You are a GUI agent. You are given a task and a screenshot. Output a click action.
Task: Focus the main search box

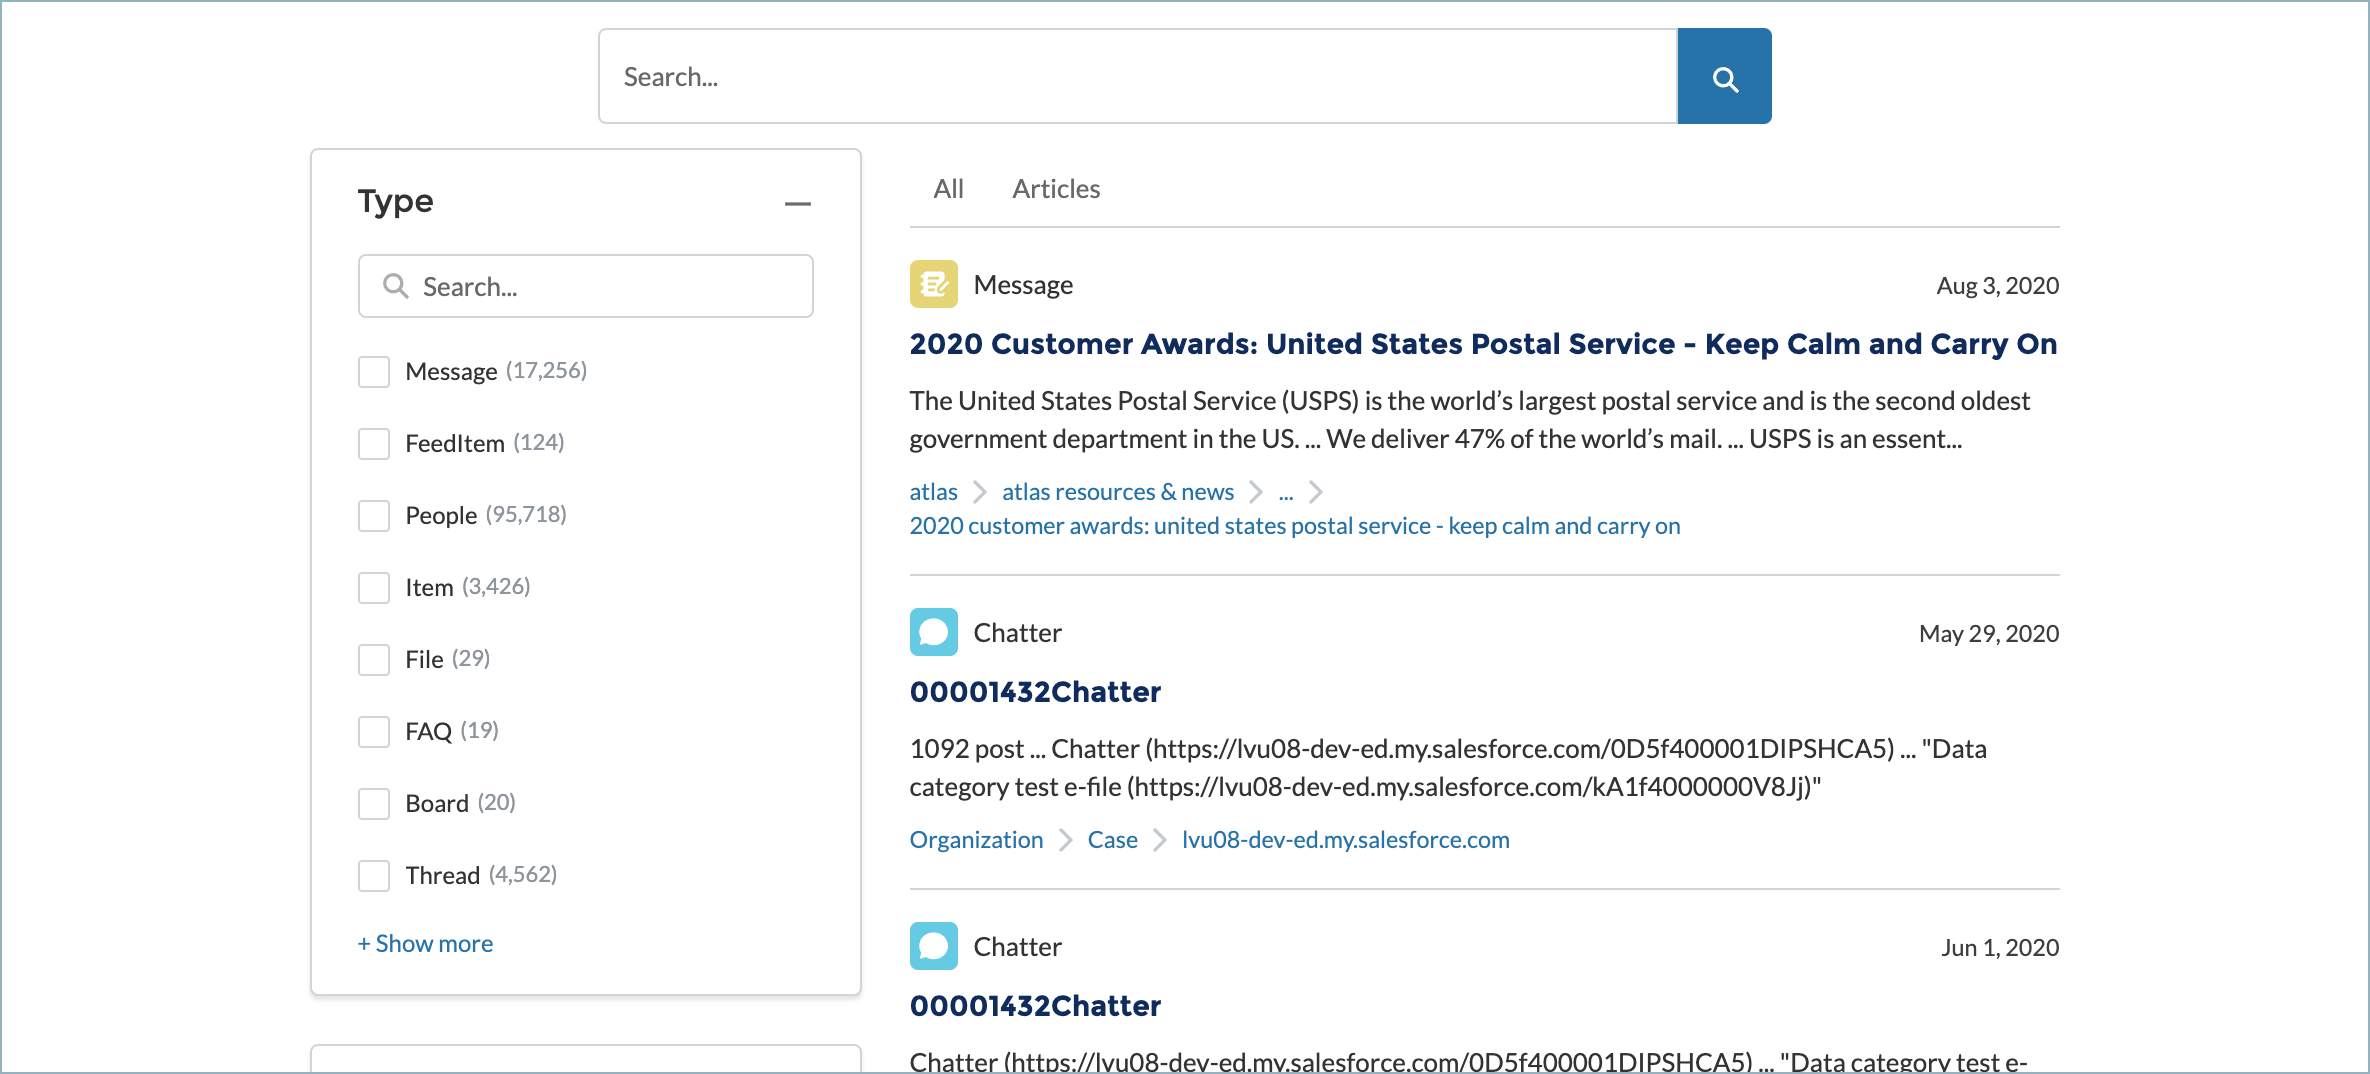(1138, 77)
